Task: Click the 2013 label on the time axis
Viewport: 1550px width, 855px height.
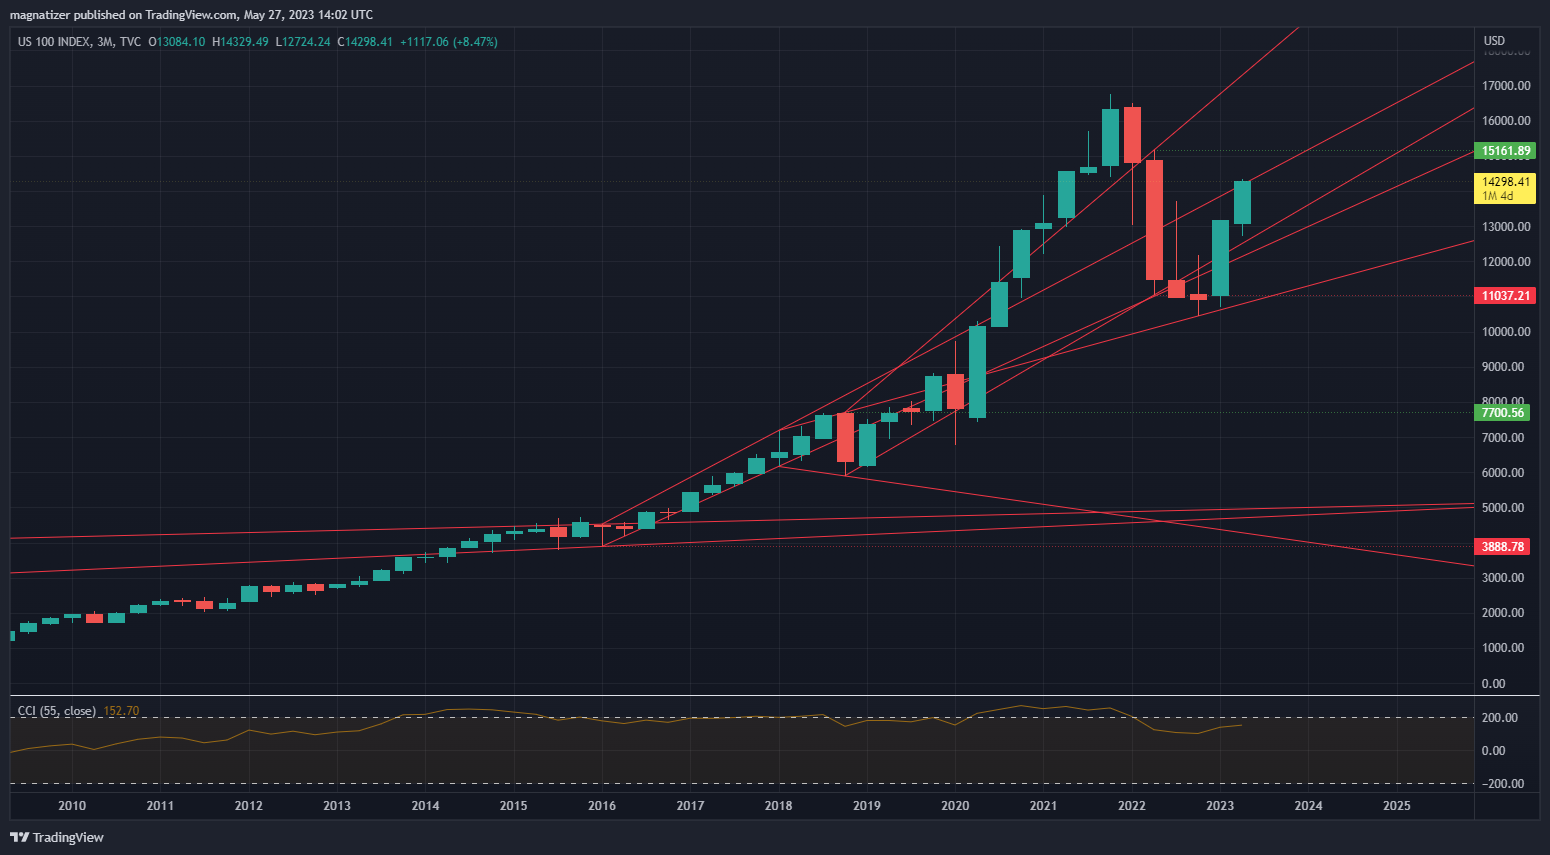Action: [x=337, y=806]
